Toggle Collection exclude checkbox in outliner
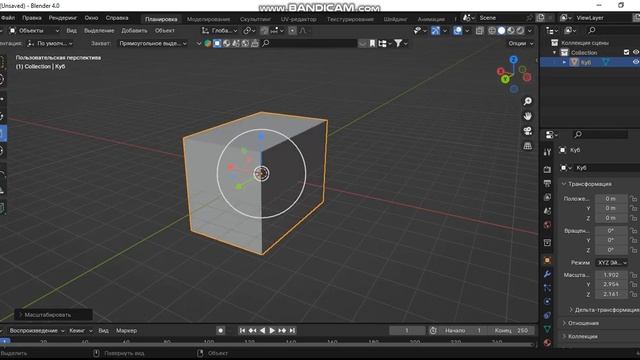Image resolution: width=640 pixels, height=360 pixels. coord(627,52)
